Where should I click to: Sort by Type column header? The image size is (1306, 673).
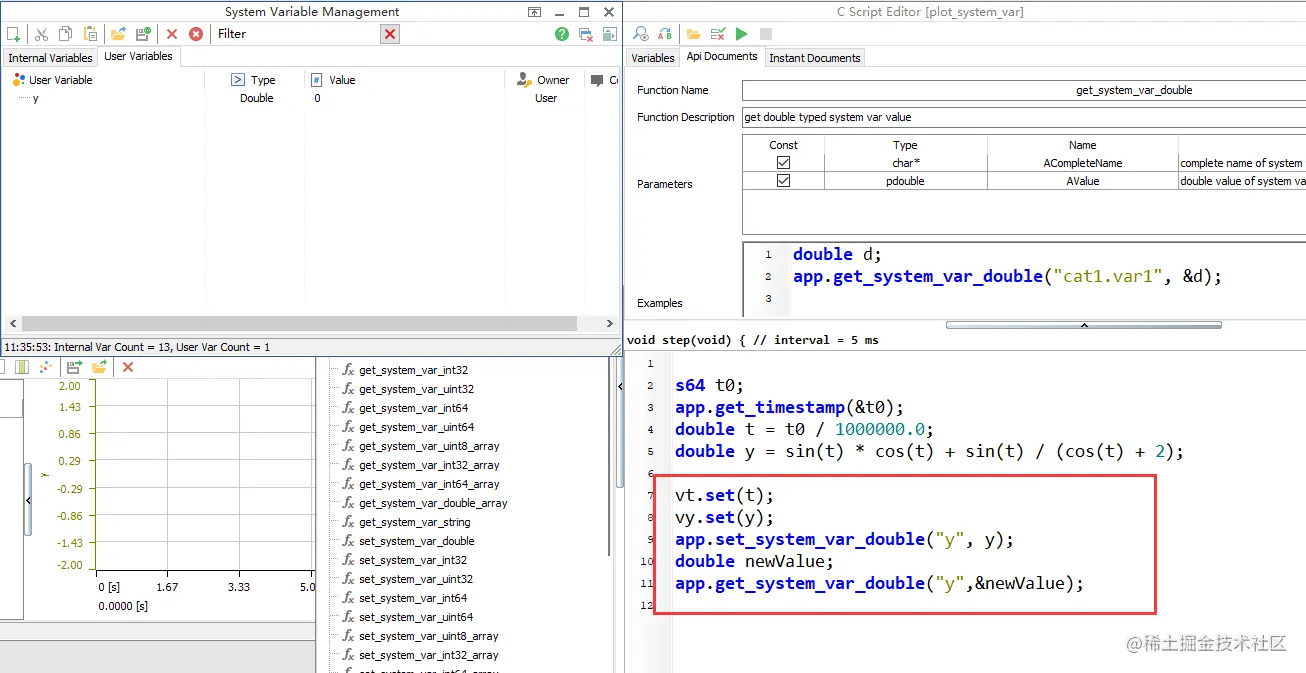coord(254,80)
